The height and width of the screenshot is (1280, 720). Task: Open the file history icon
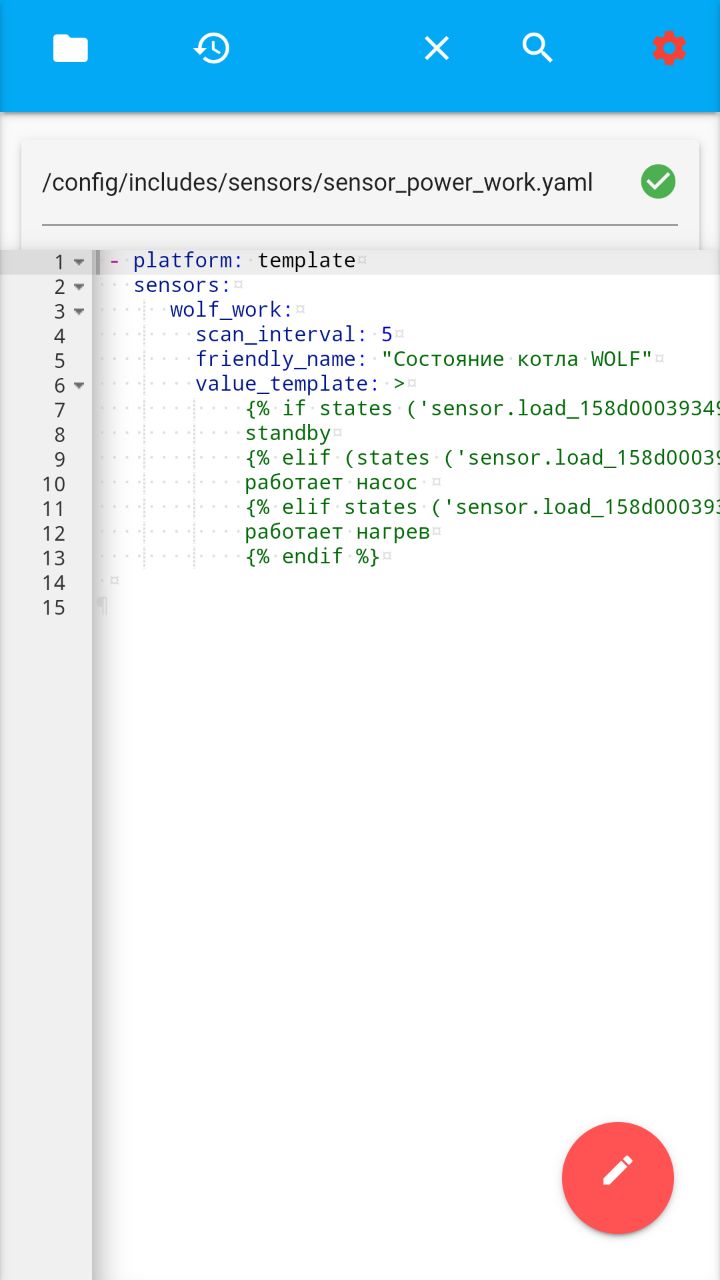click(212, 48)
